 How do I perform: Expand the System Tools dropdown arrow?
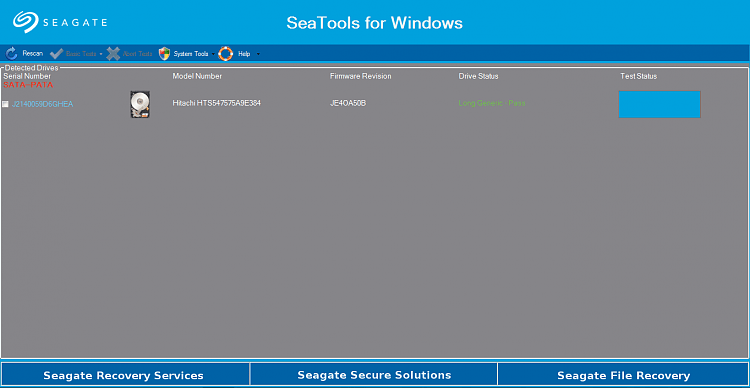pyautogui.click(x=213, y=54)
